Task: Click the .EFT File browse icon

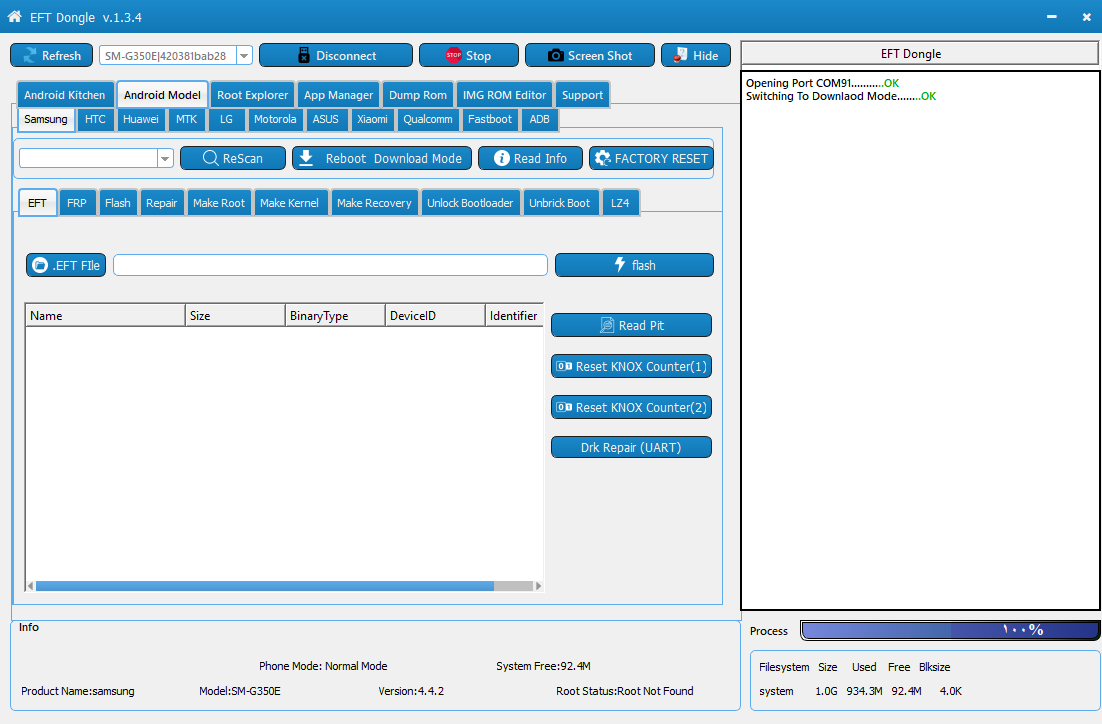Action: click(x=40, y=265)
